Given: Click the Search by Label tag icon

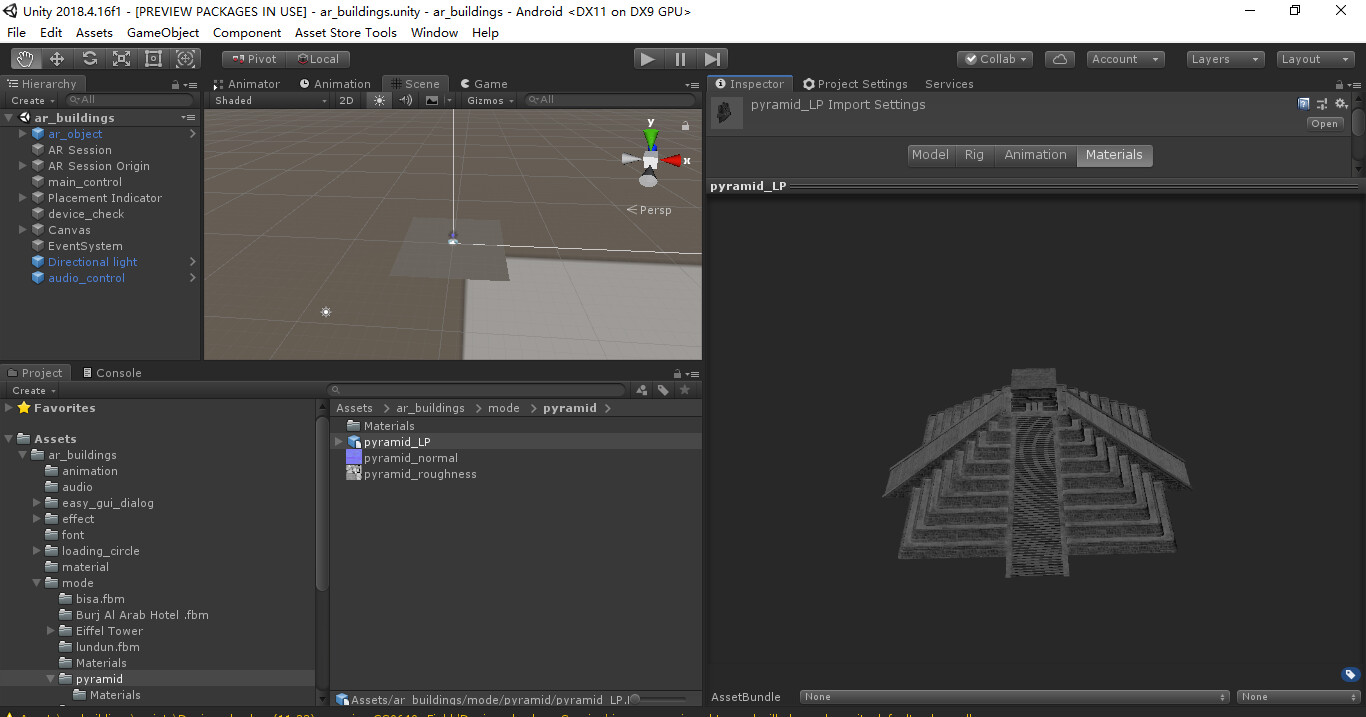Looking at the screenshot, I should click(663, 390).
